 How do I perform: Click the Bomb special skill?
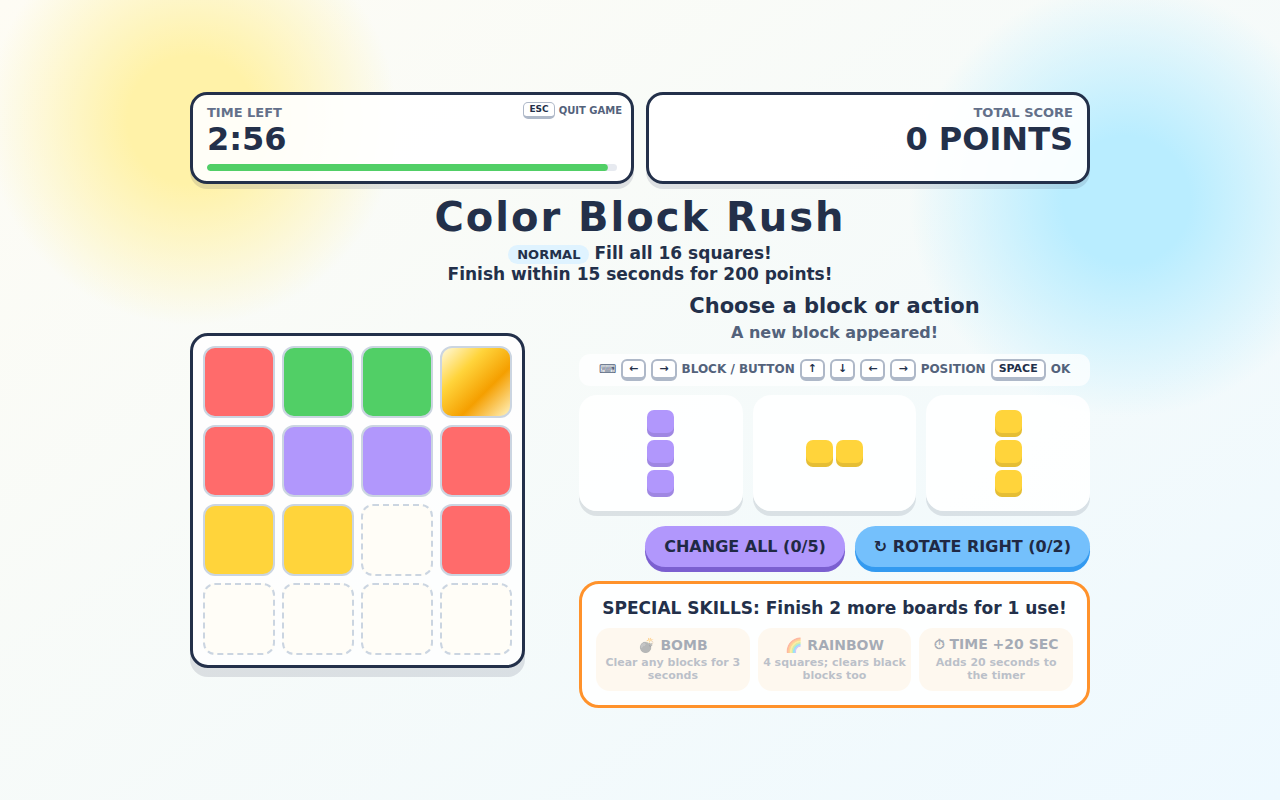click(x=673, y=659)
